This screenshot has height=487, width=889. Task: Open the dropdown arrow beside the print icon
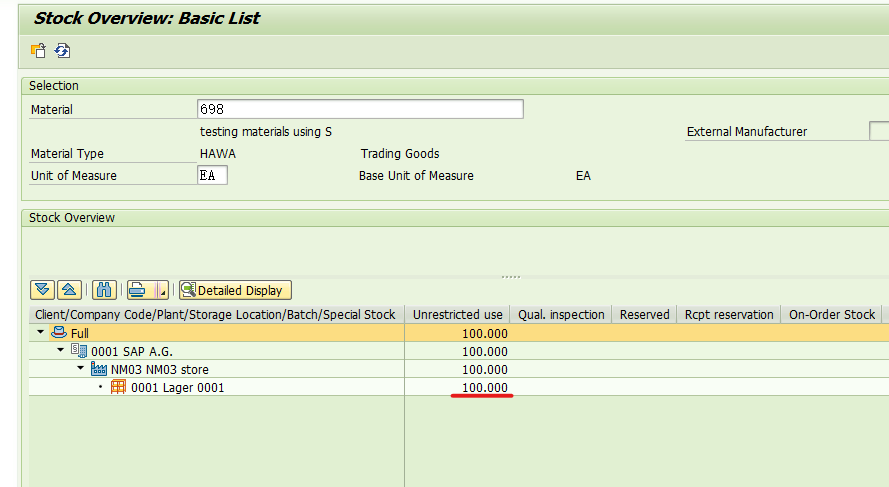pyautogui.click(x=163, y=291)
